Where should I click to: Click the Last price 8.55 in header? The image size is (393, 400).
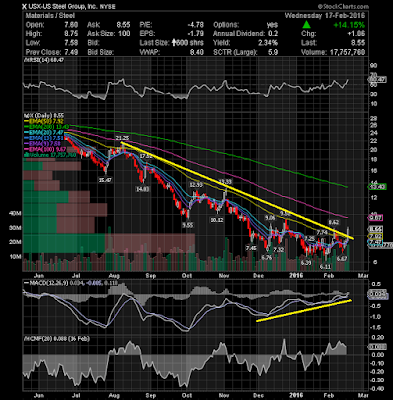click(358, 43)
